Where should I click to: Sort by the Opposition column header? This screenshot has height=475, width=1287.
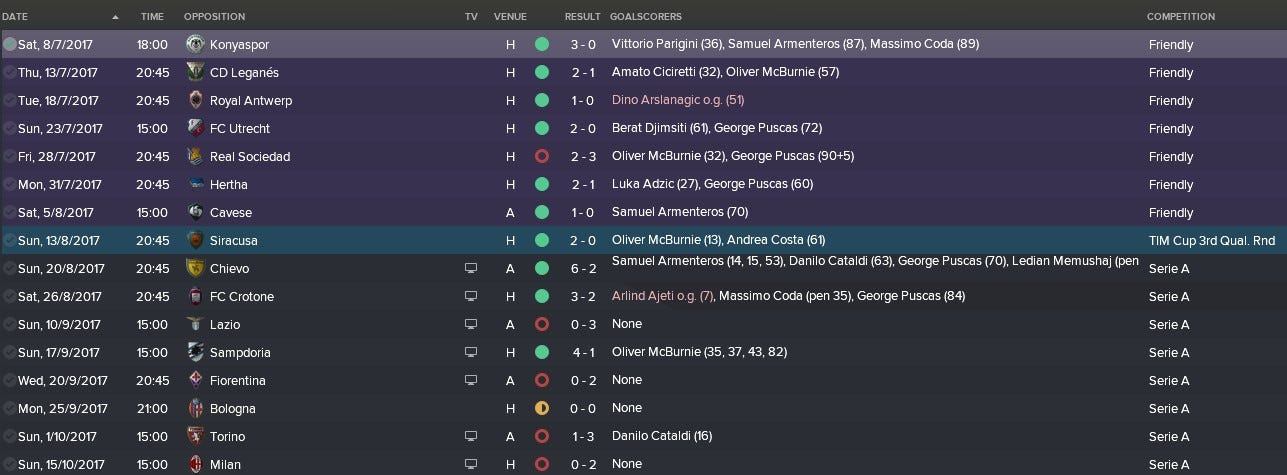point(214,17)
